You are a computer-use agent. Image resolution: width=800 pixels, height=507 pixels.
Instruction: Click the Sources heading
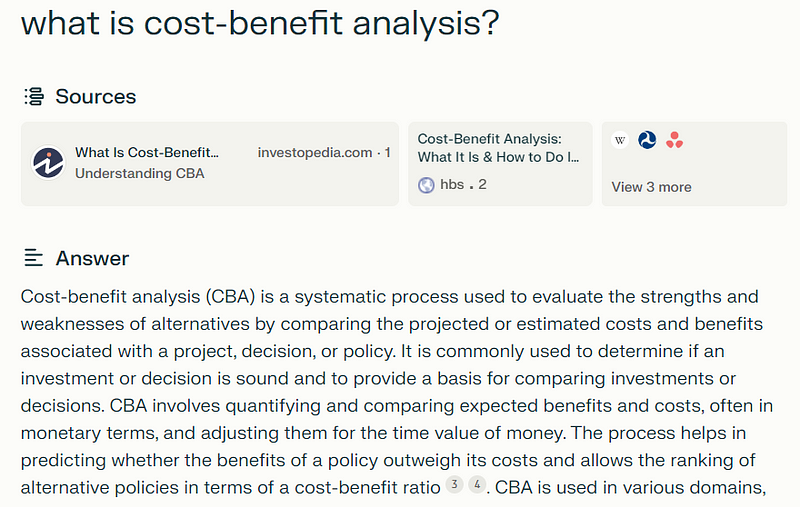[96, 97]
